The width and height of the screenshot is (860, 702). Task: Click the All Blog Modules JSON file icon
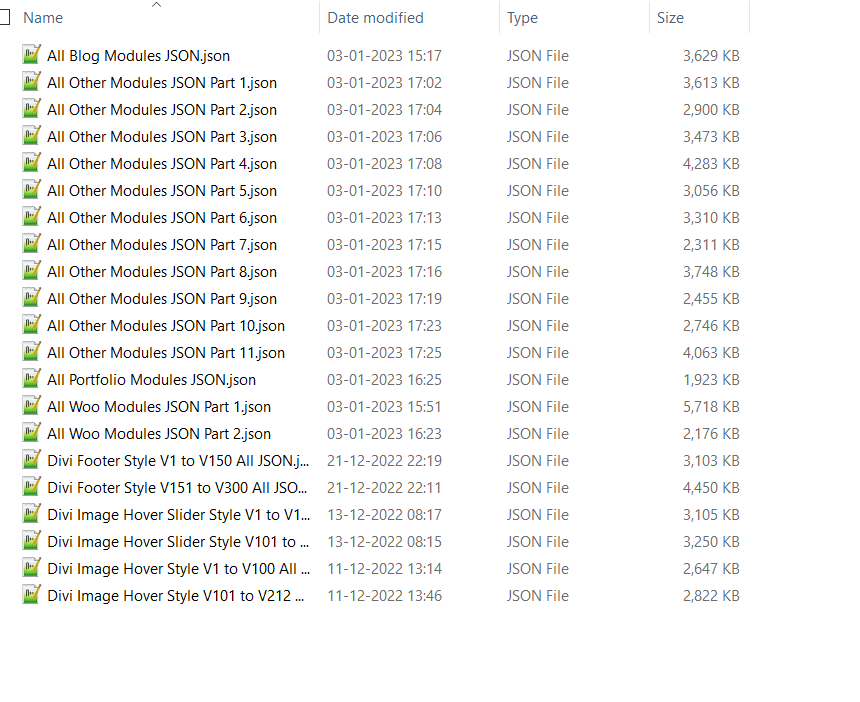pyautogui.click(x=32, y=56)
